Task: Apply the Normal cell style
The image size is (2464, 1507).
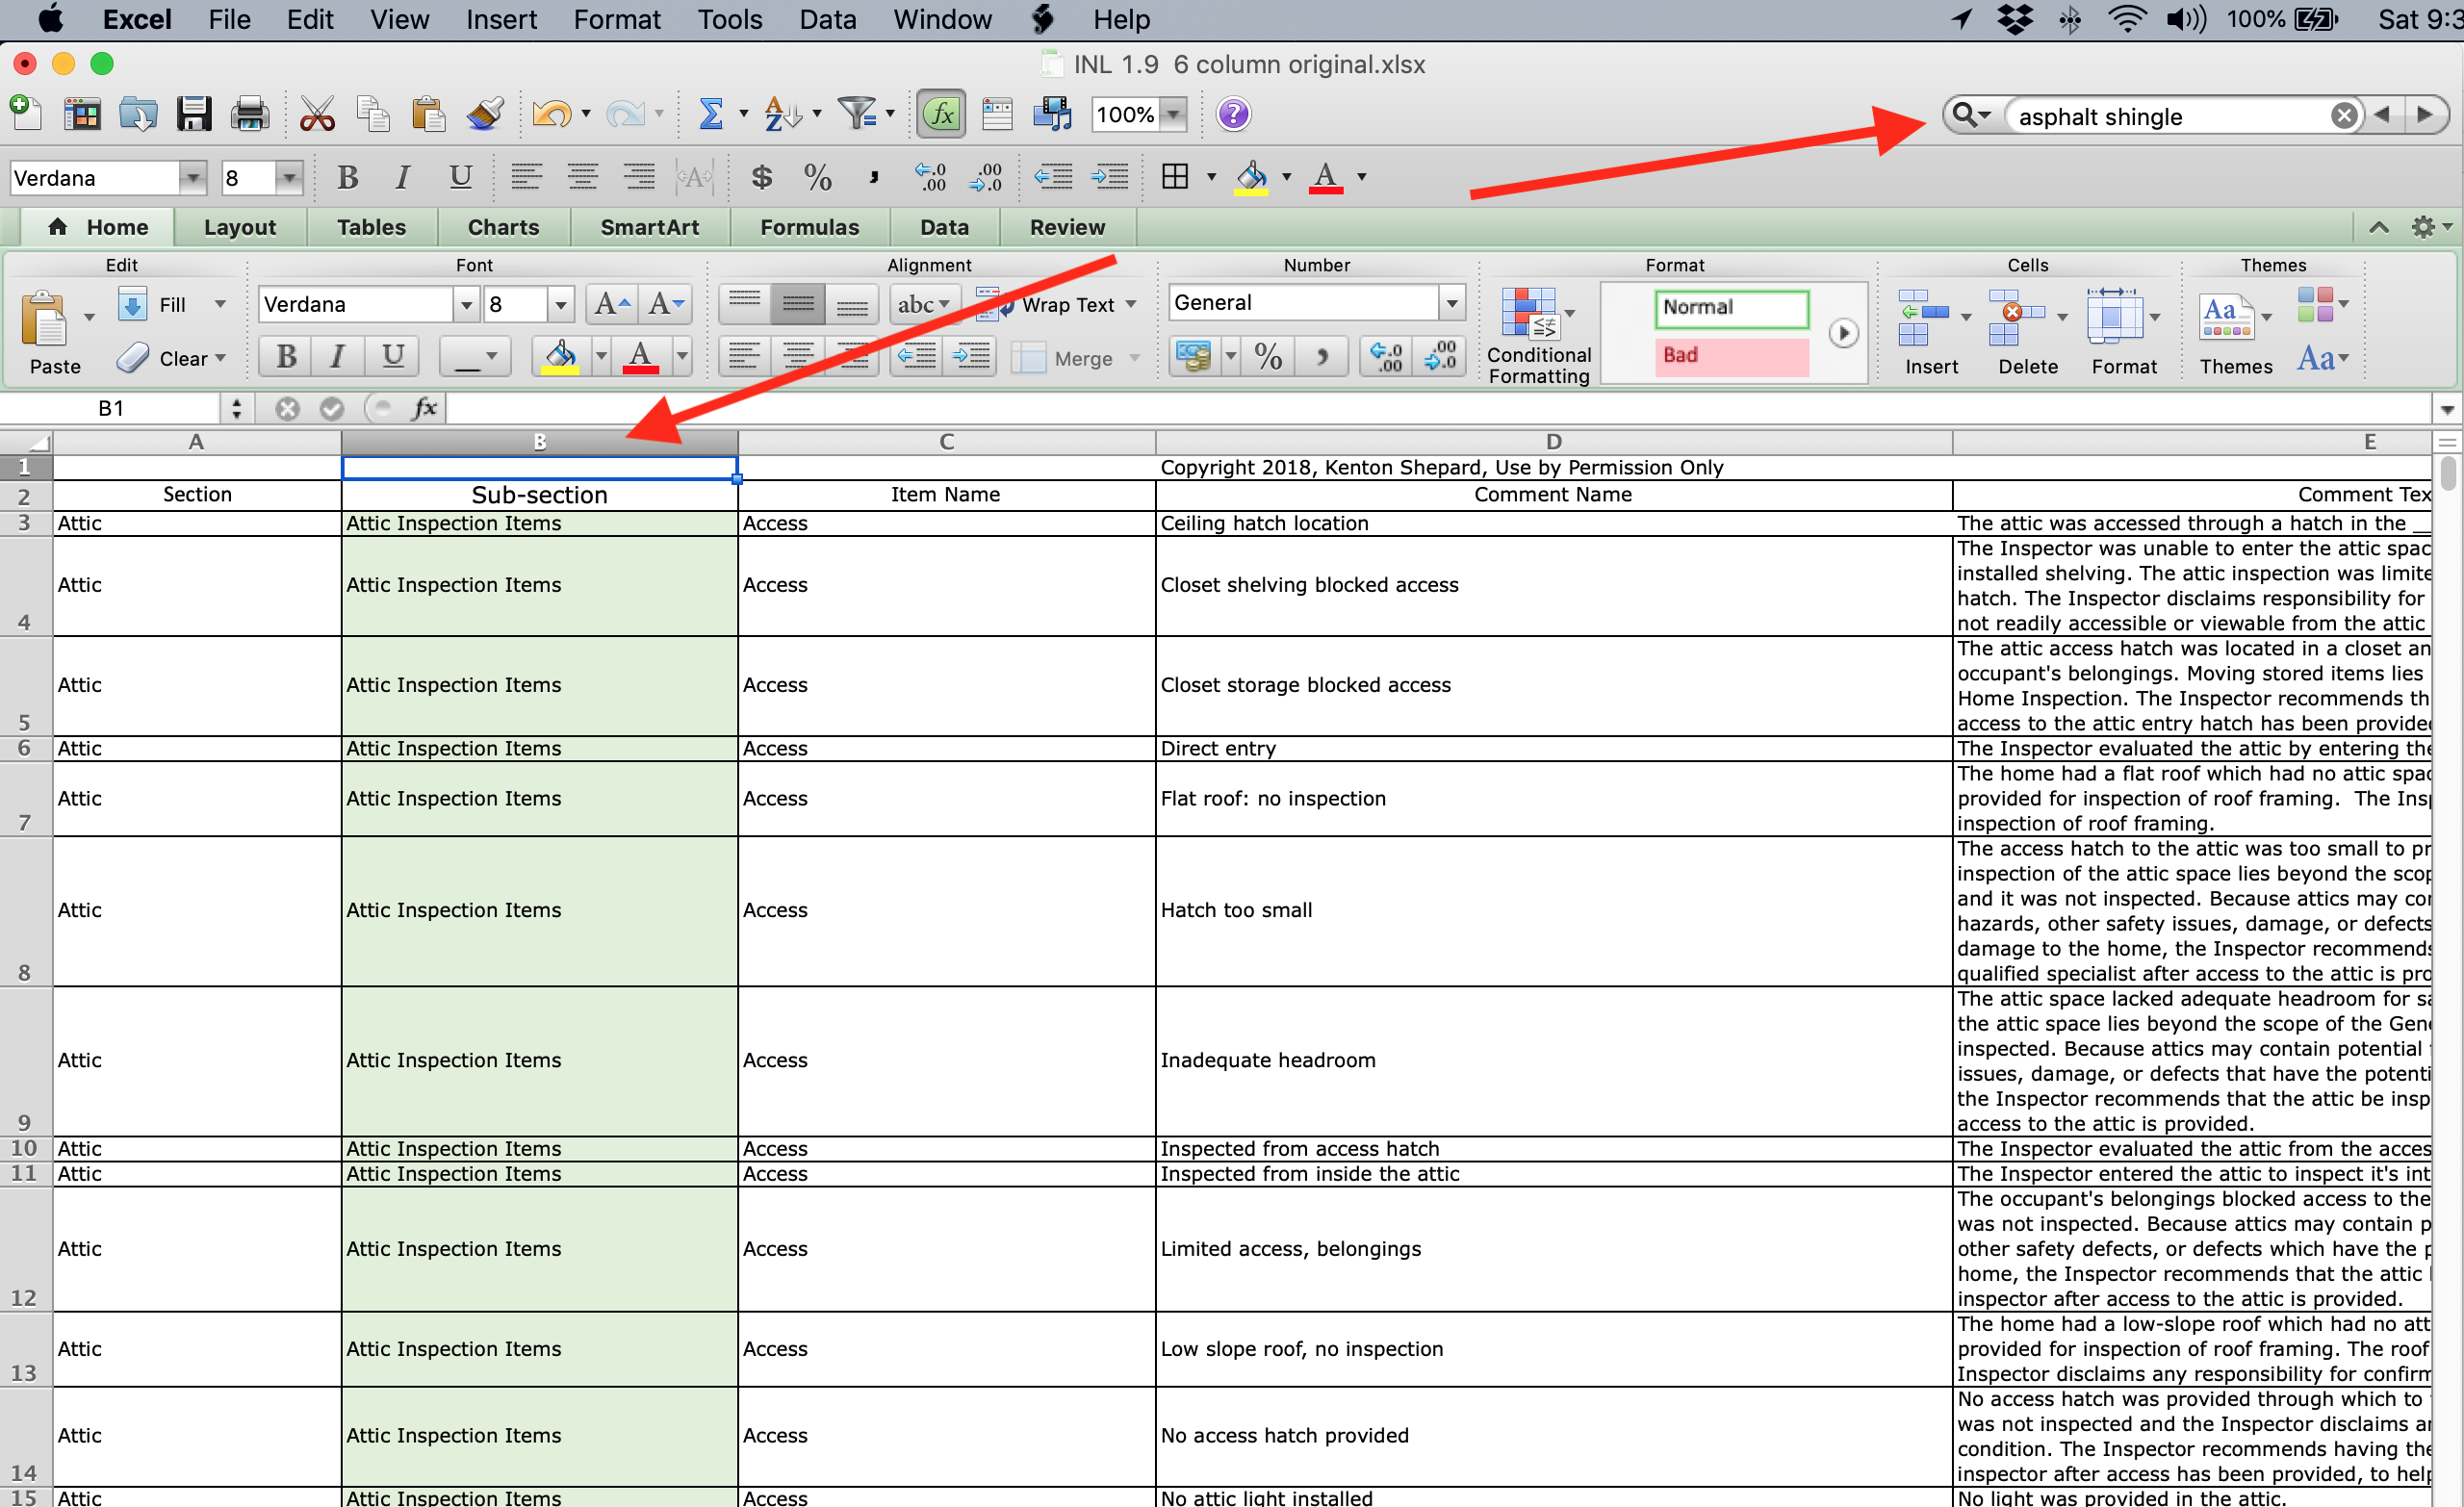Action: (x=1731, y=308)
